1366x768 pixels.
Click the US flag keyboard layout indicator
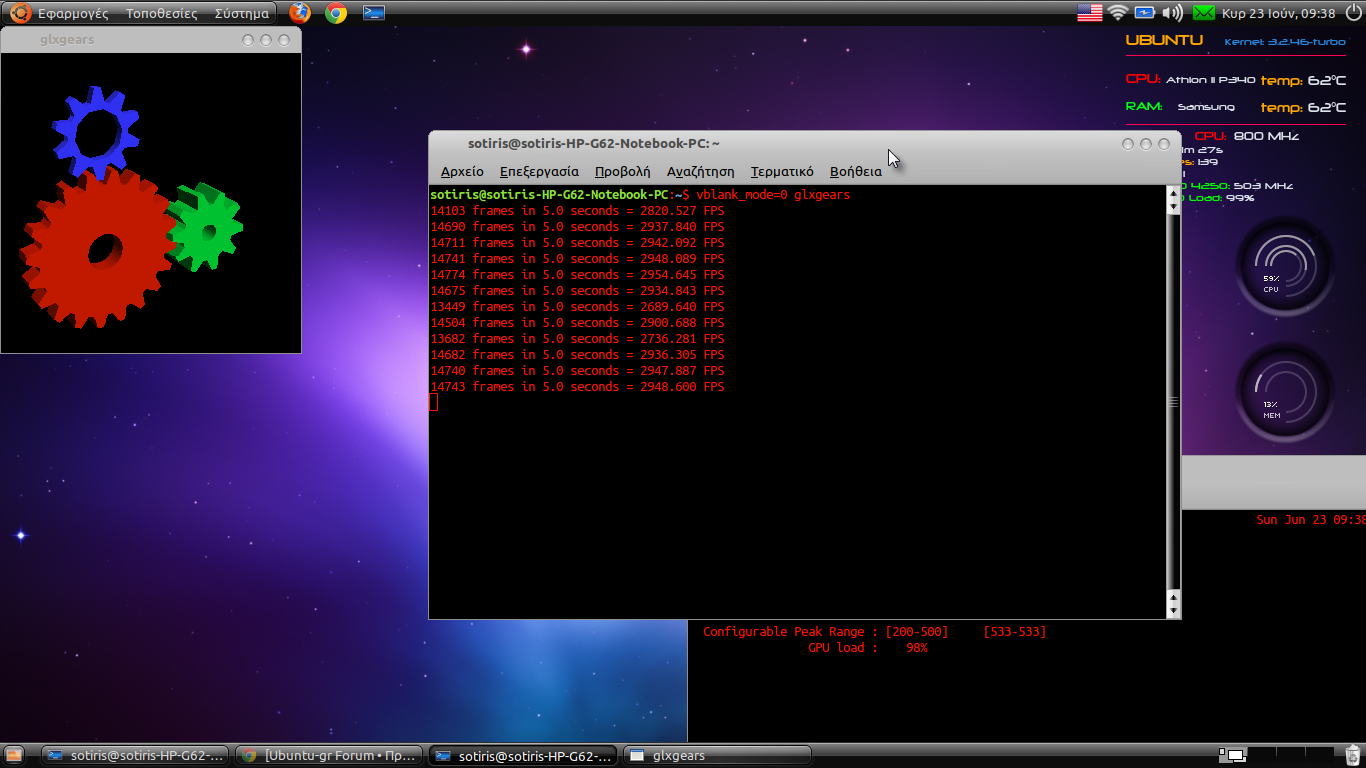pyautogui.click(x=1089, y=13)
